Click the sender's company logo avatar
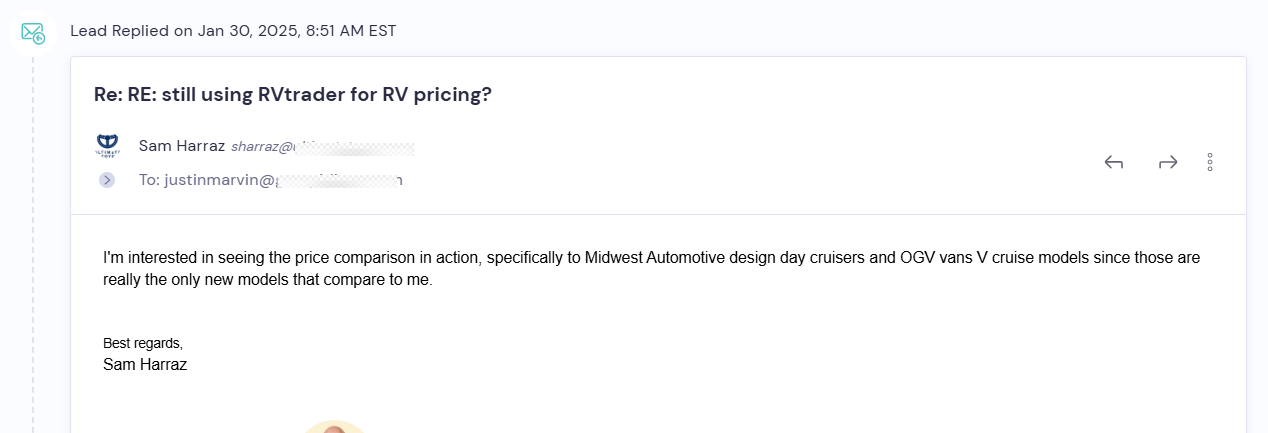Screen dimensions: 1268x433 pyautogui.click(x=107, y=146)
